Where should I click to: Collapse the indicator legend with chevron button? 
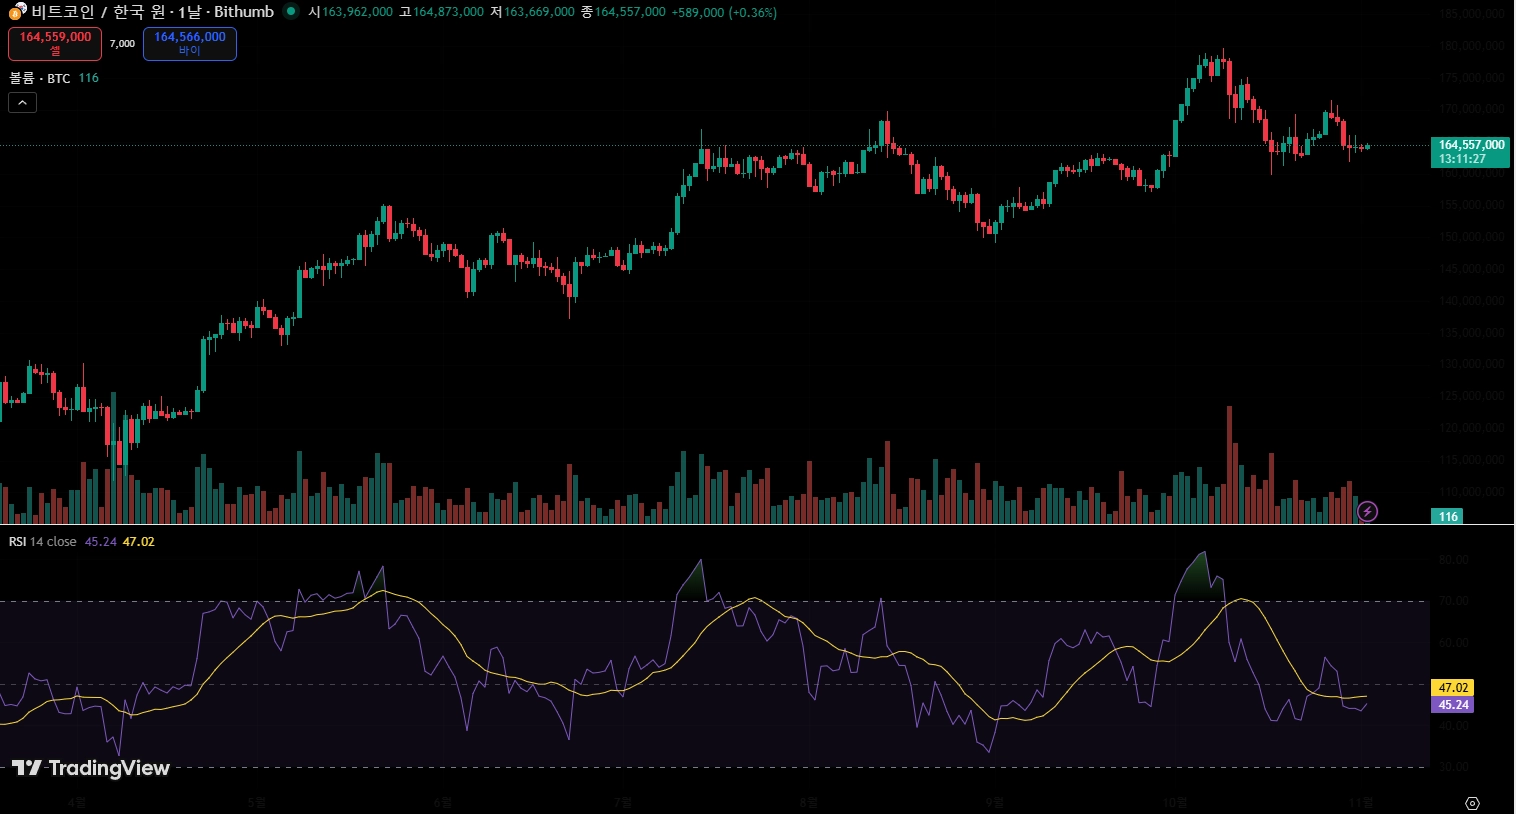point(23,102)
